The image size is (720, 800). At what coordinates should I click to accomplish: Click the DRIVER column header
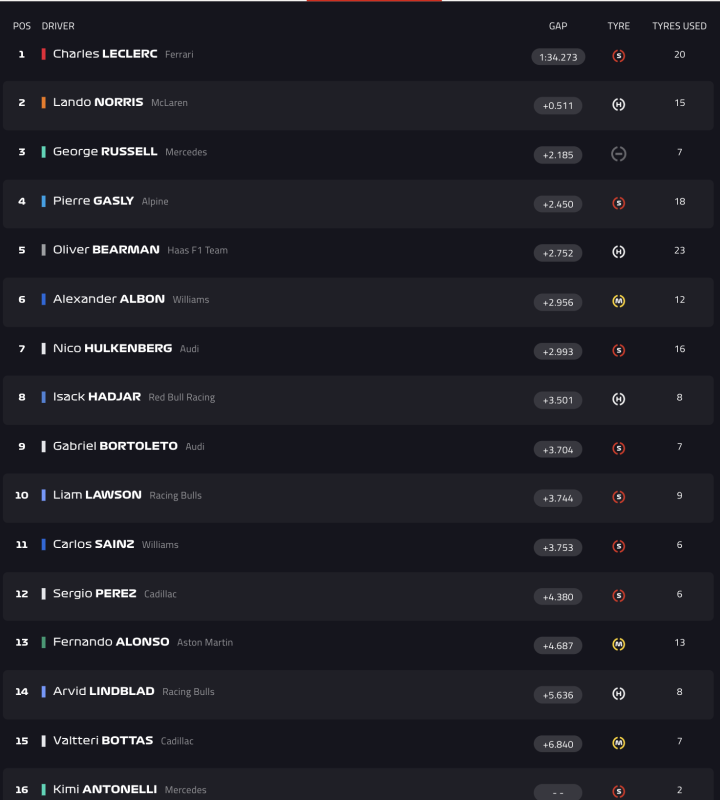point(58,26)
